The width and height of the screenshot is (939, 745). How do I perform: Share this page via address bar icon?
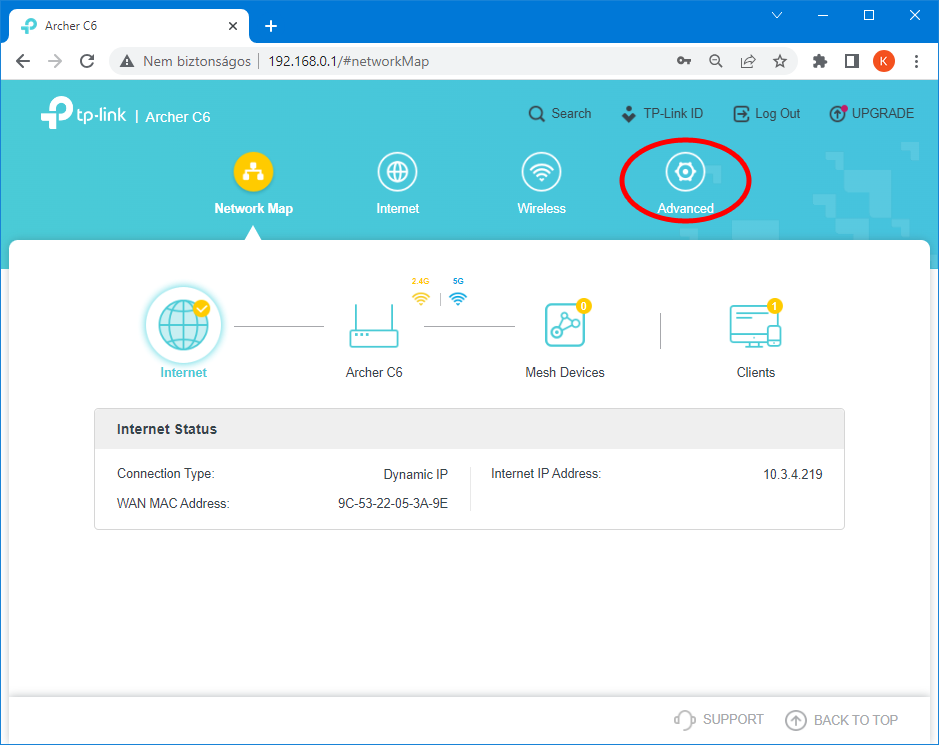click(748, 61)
